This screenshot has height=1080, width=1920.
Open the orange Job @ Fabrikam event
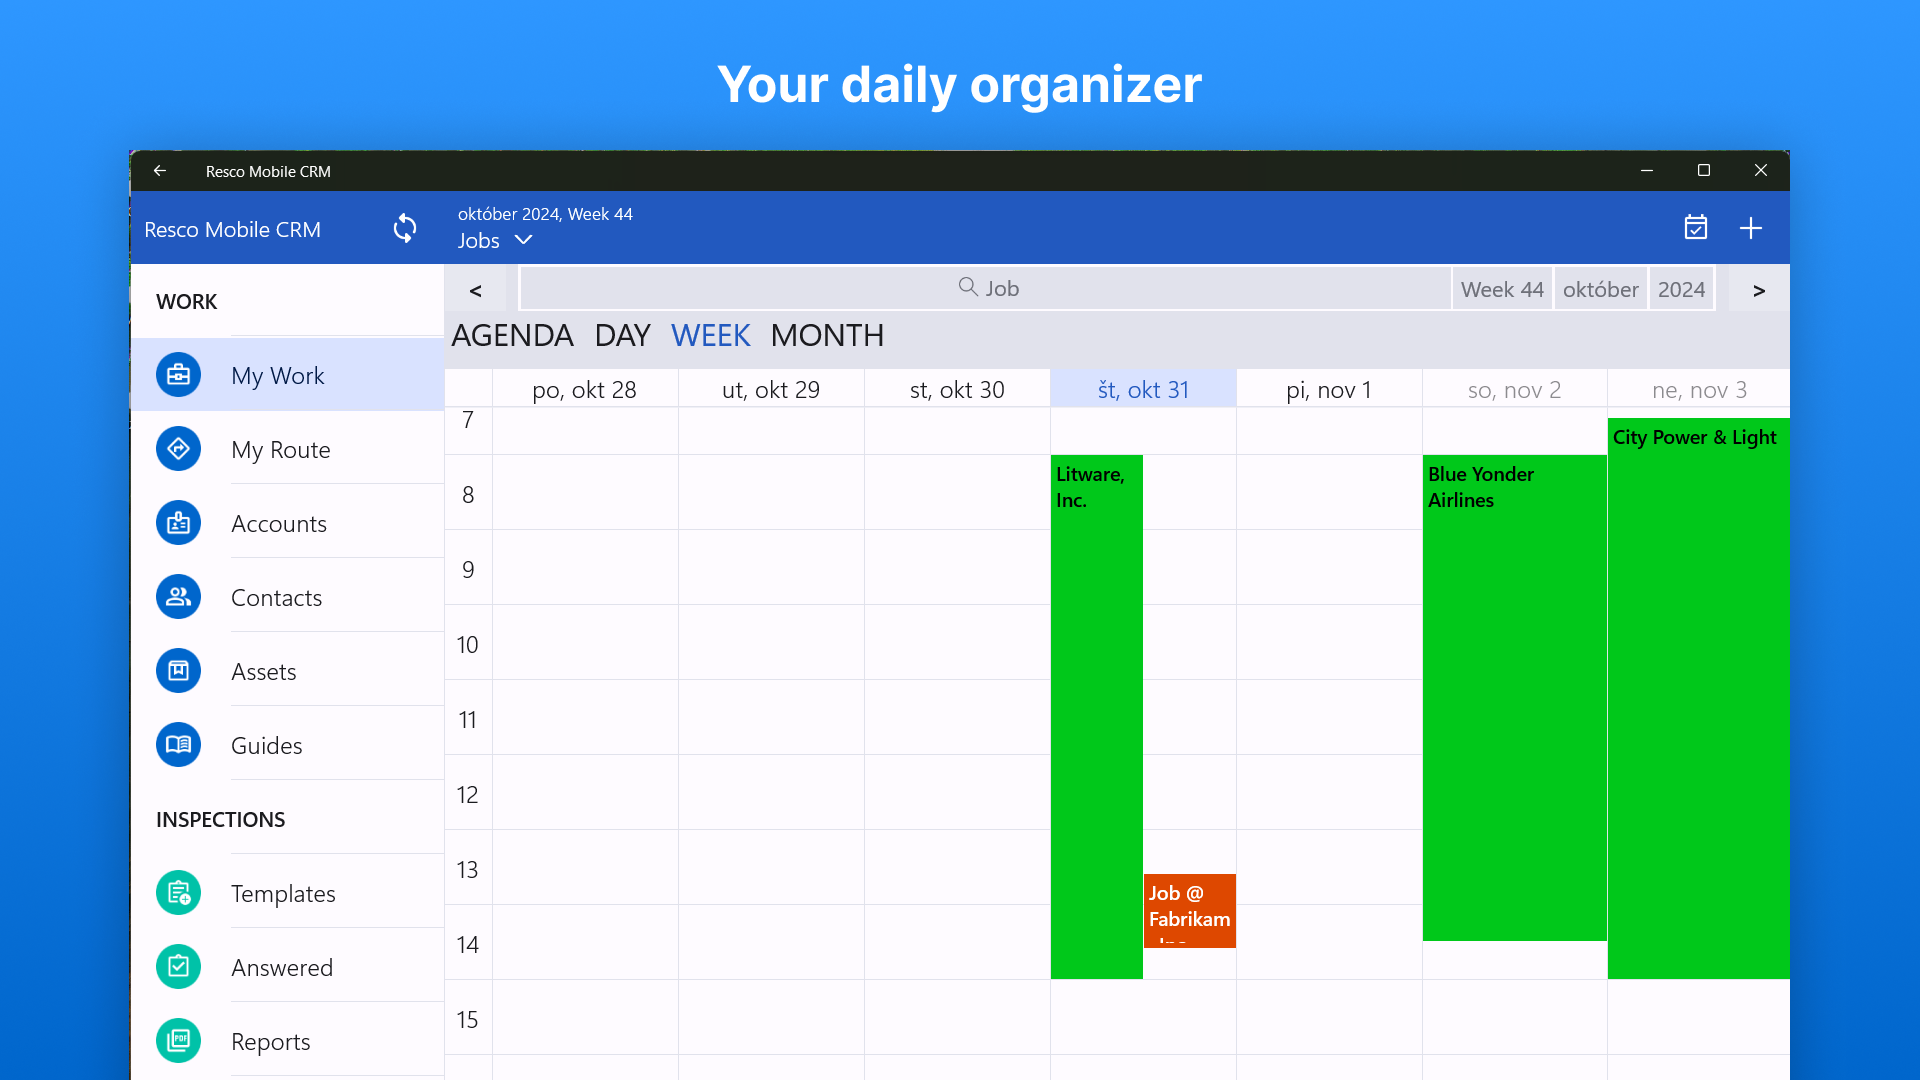1189,910
